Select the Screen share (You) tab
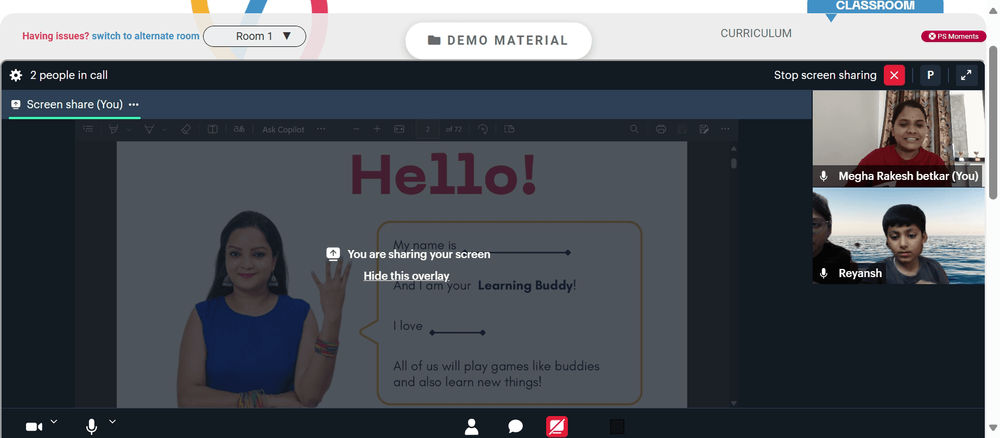This screenshot has height=438, width=1000. (75, 105)
